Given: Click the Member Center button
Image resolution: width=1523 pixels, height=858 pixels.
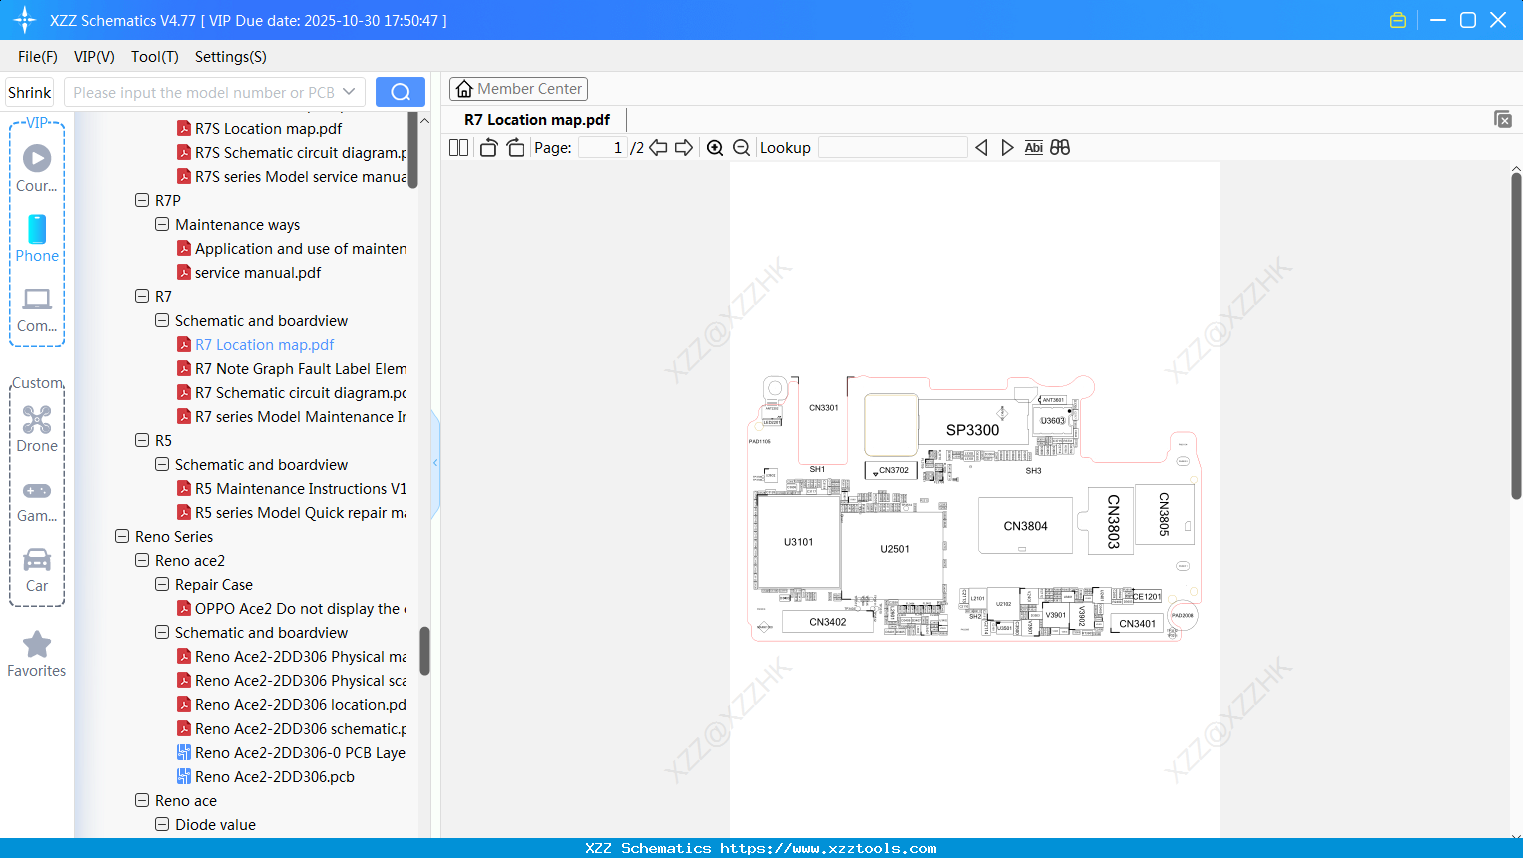Looking at the screenshot, I should [518, 88].
